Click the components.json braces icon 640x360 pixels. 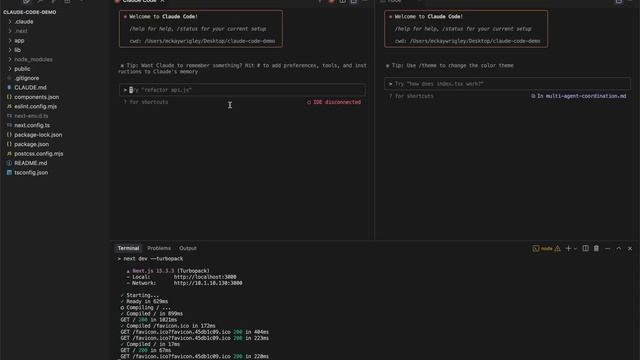pos(9,97)
